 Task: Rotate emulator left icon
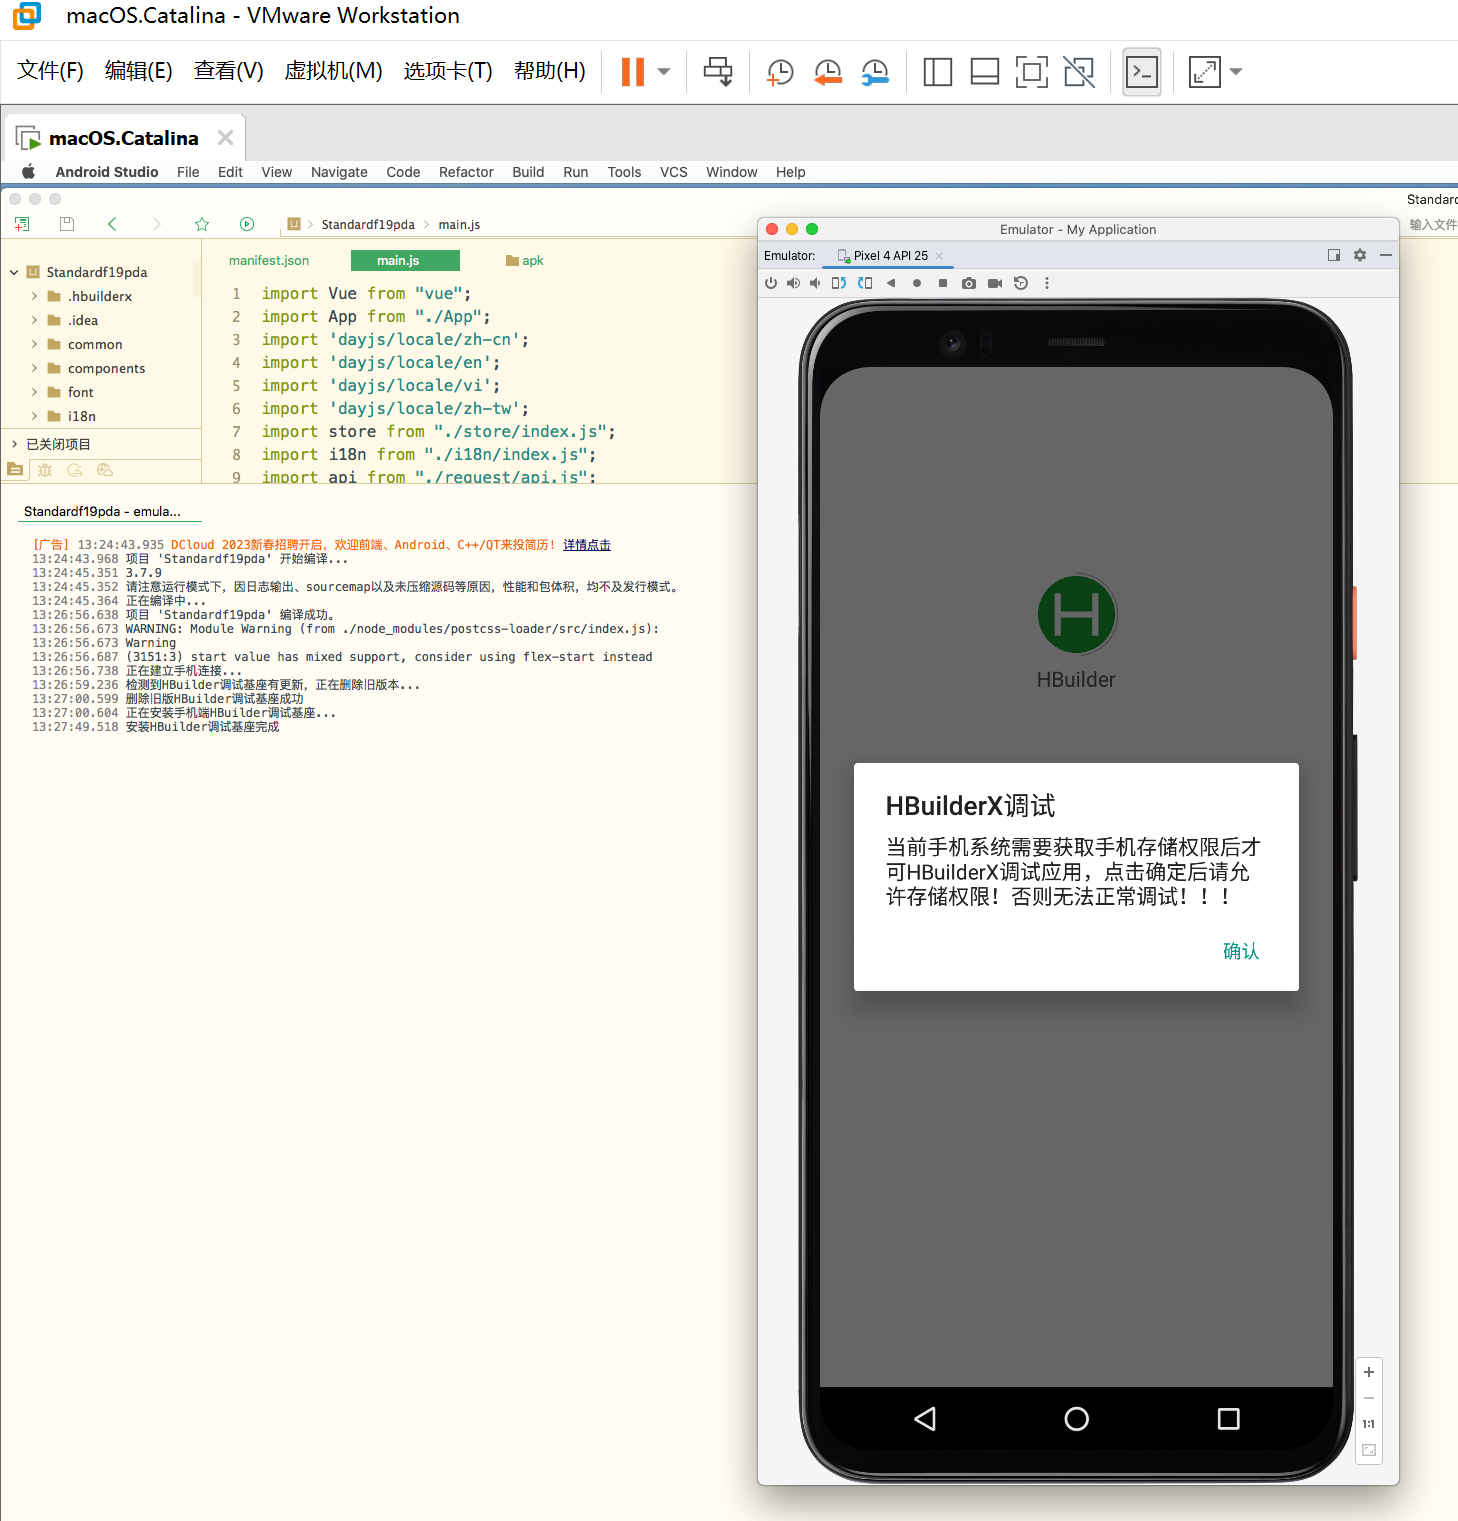click(x=839, y=283)
